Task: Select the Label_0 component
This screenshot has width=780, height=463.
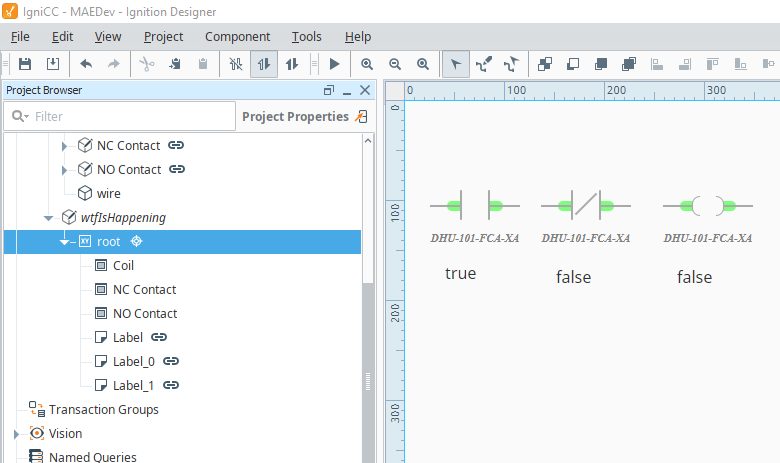Action: pos(133,361)
